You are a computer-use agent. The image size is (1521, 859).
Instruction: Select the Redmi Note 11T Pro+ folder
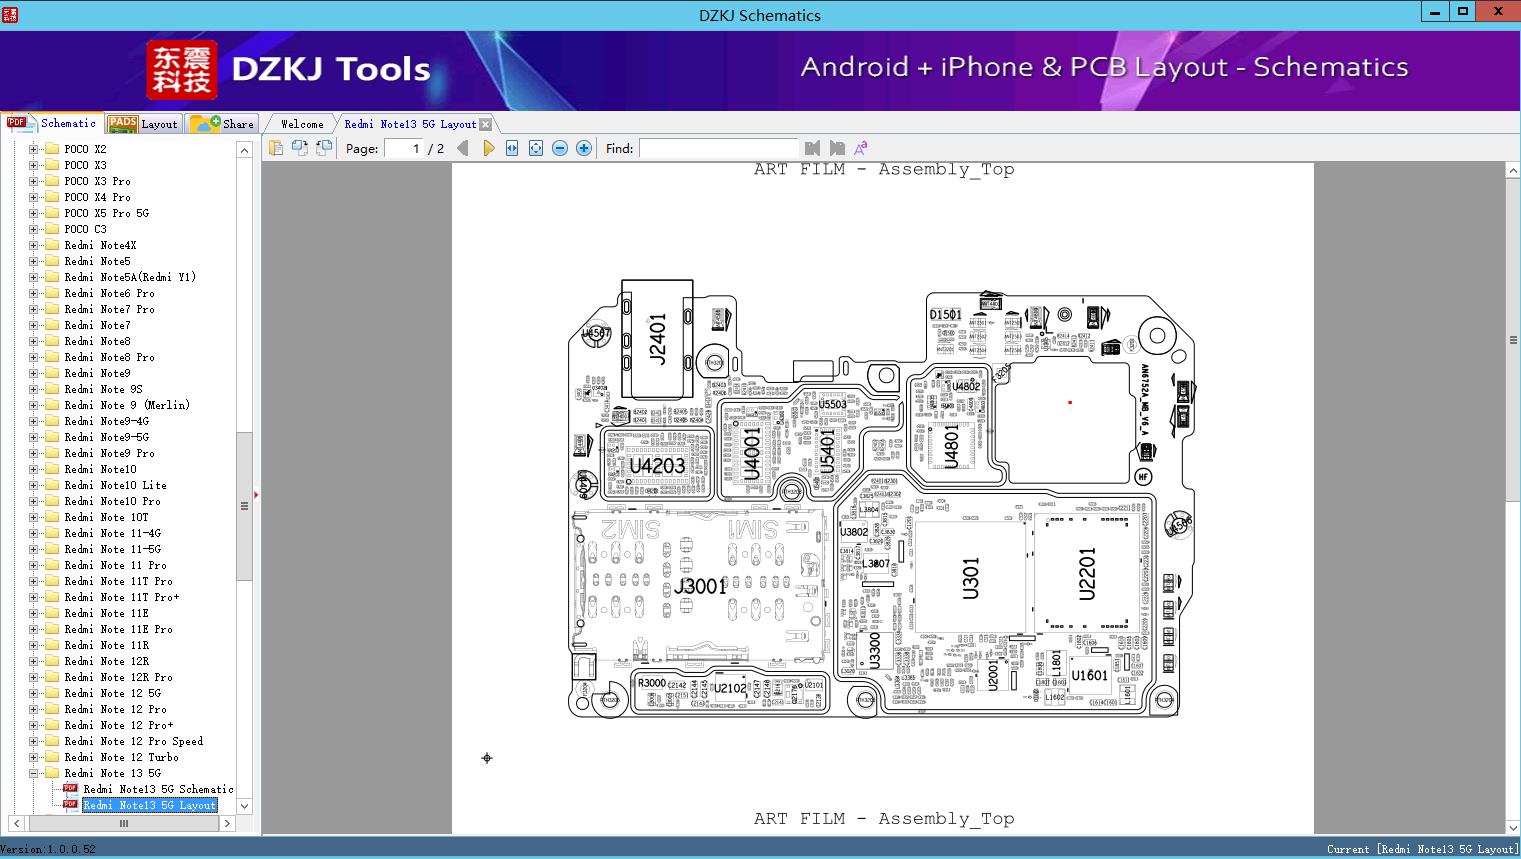[122, 597]
